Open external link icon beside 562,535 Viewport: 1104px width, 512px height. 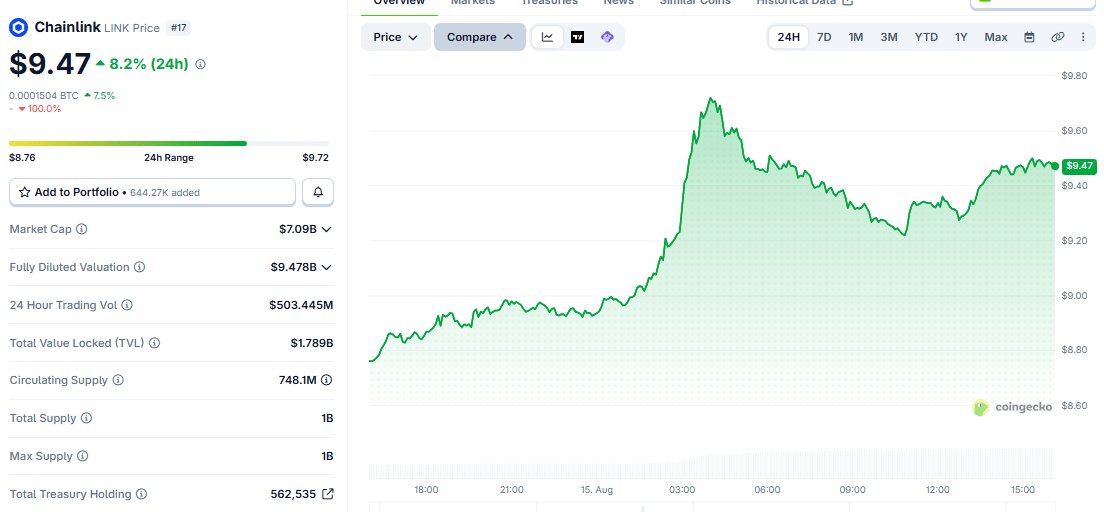pos(327,494)
